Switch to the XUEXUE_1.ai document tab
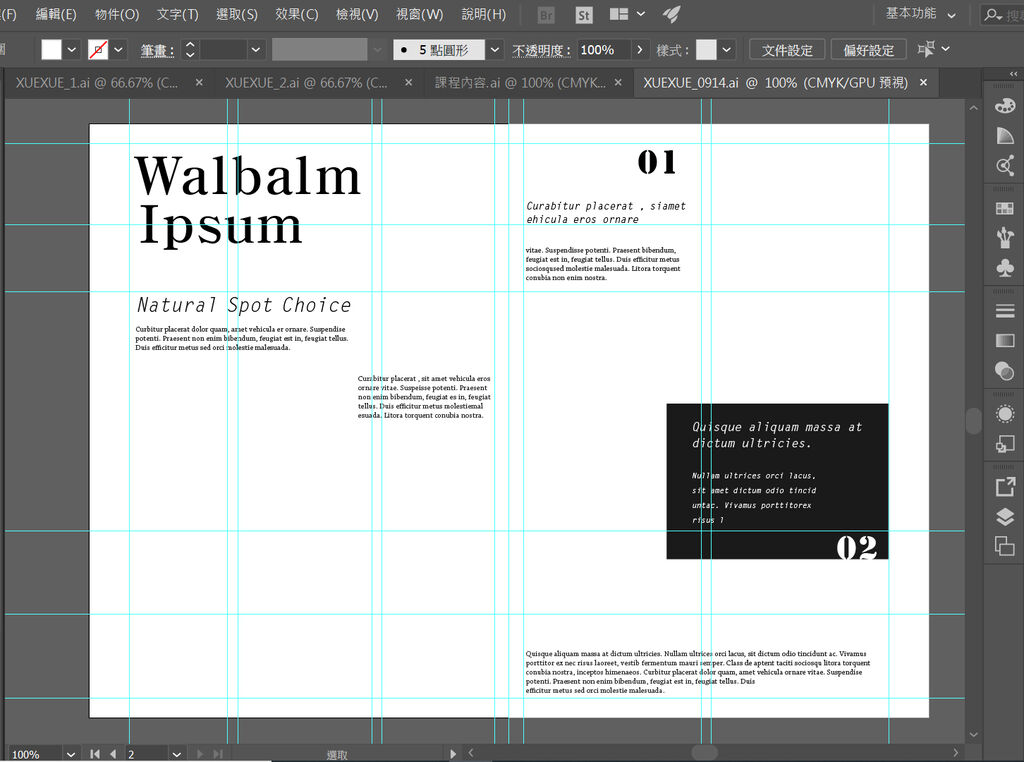1024x762 pixels. click(x=97, y=83)
